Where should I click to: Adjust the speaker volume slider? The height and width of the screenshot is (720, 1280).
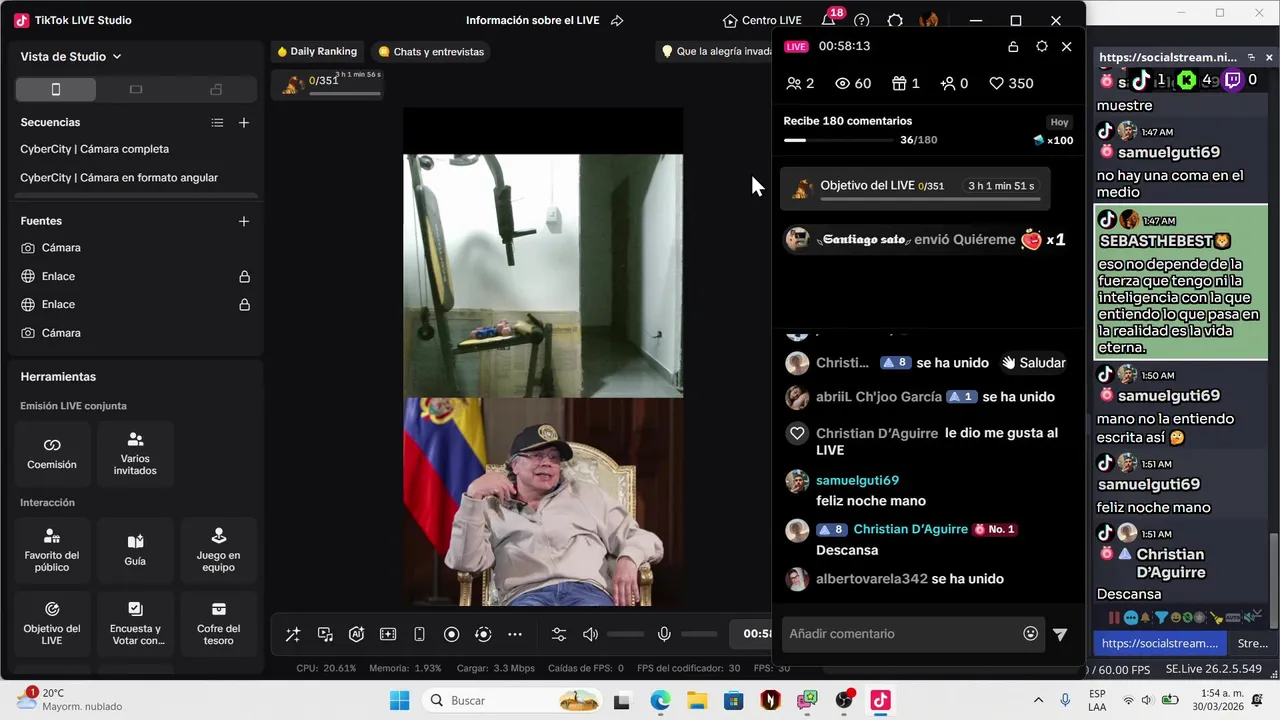[626, 634]
